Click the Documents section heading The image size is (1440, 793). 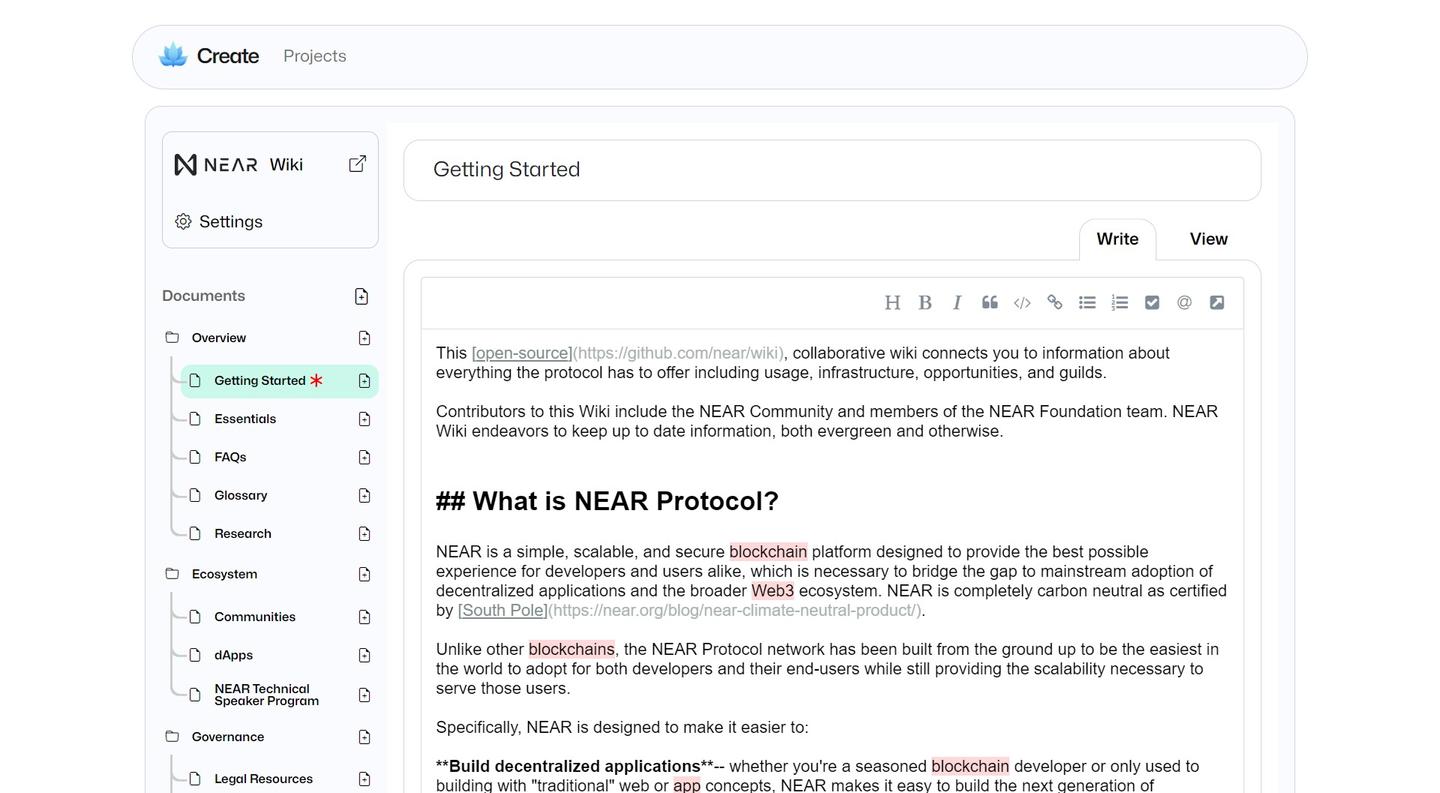point(204,296)
